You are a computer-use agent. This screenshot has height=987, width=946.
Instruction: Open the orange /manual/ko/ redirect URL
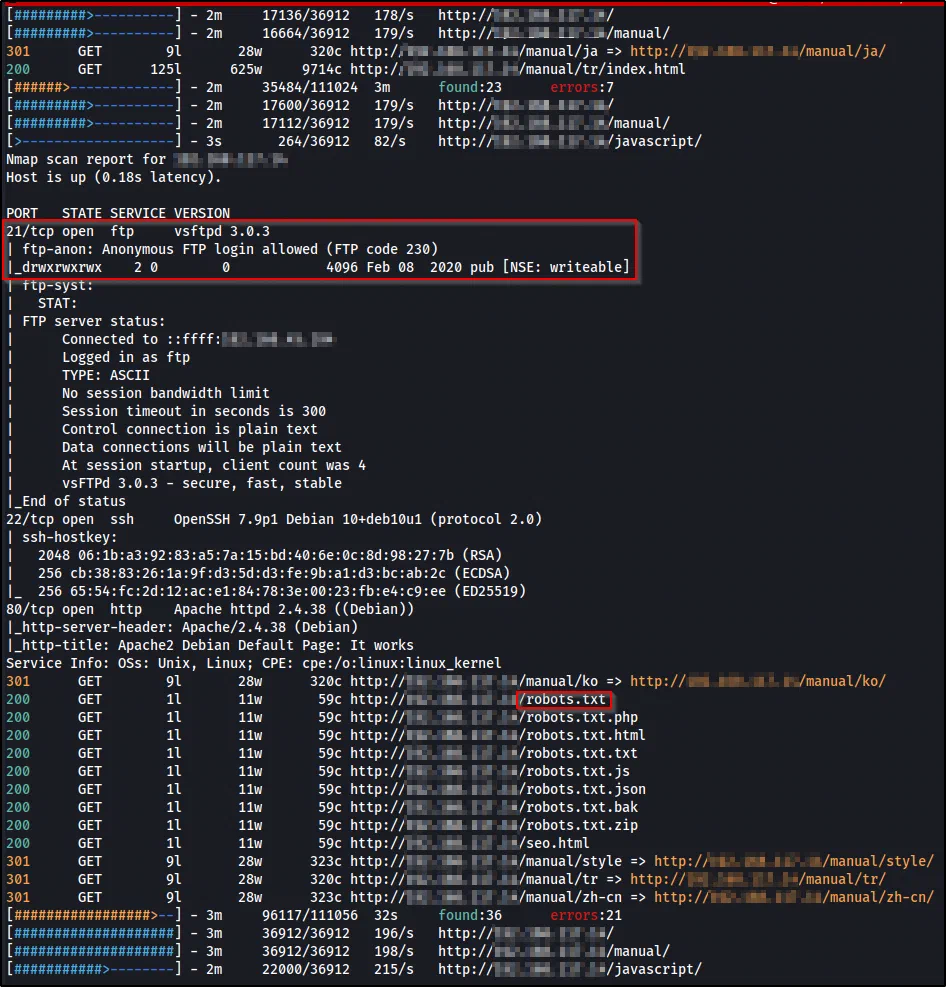point(758,681)
